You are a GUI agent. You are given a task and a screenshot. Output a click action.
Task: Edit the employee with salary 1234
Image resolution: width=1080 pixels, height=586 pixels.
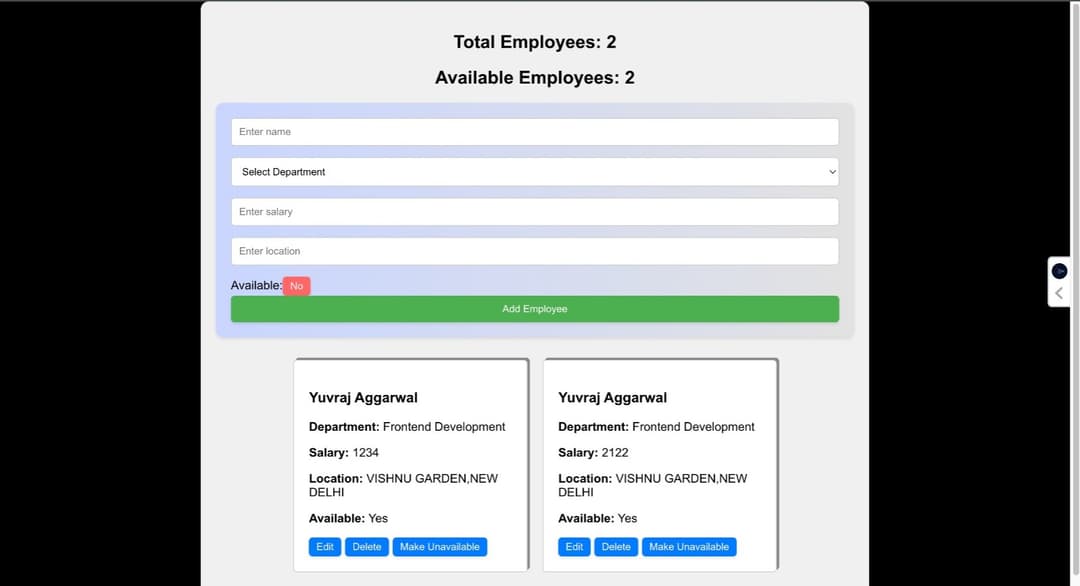[x=325, y=547]
